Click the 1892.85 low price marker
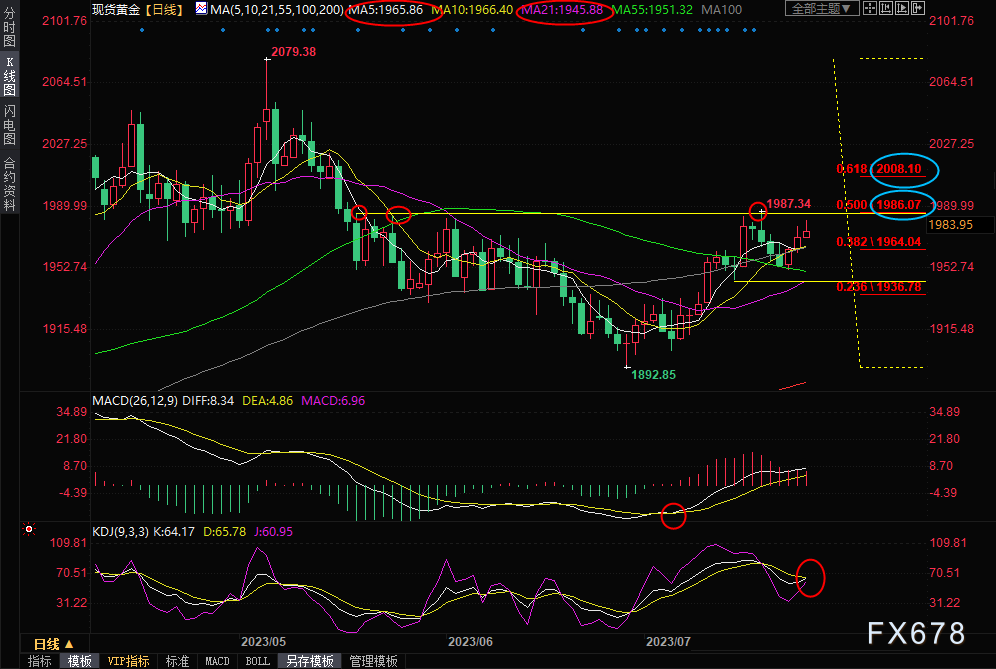This screenshot has height=669, width=996. [650, 375]
